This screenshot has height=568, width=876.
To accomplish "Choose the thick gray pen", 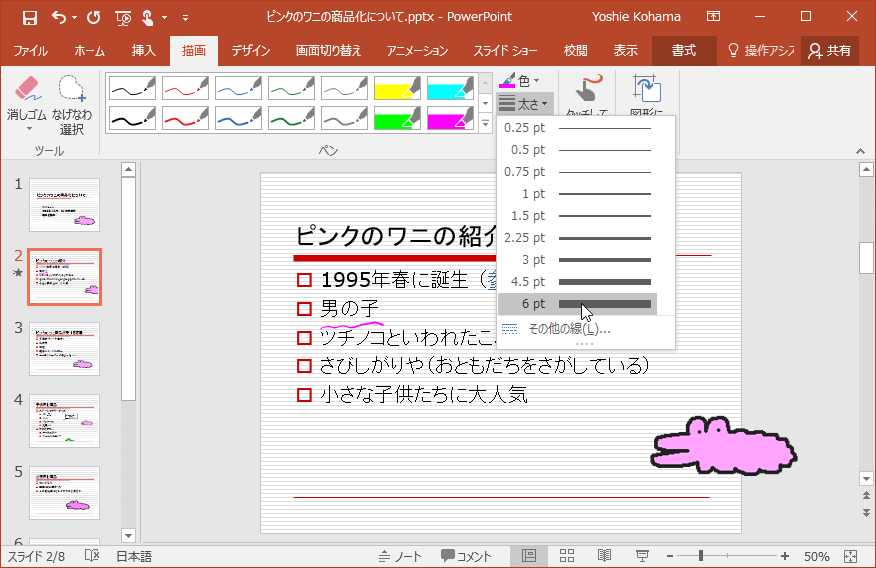I will pyautogui.click(x=345, y=118).
